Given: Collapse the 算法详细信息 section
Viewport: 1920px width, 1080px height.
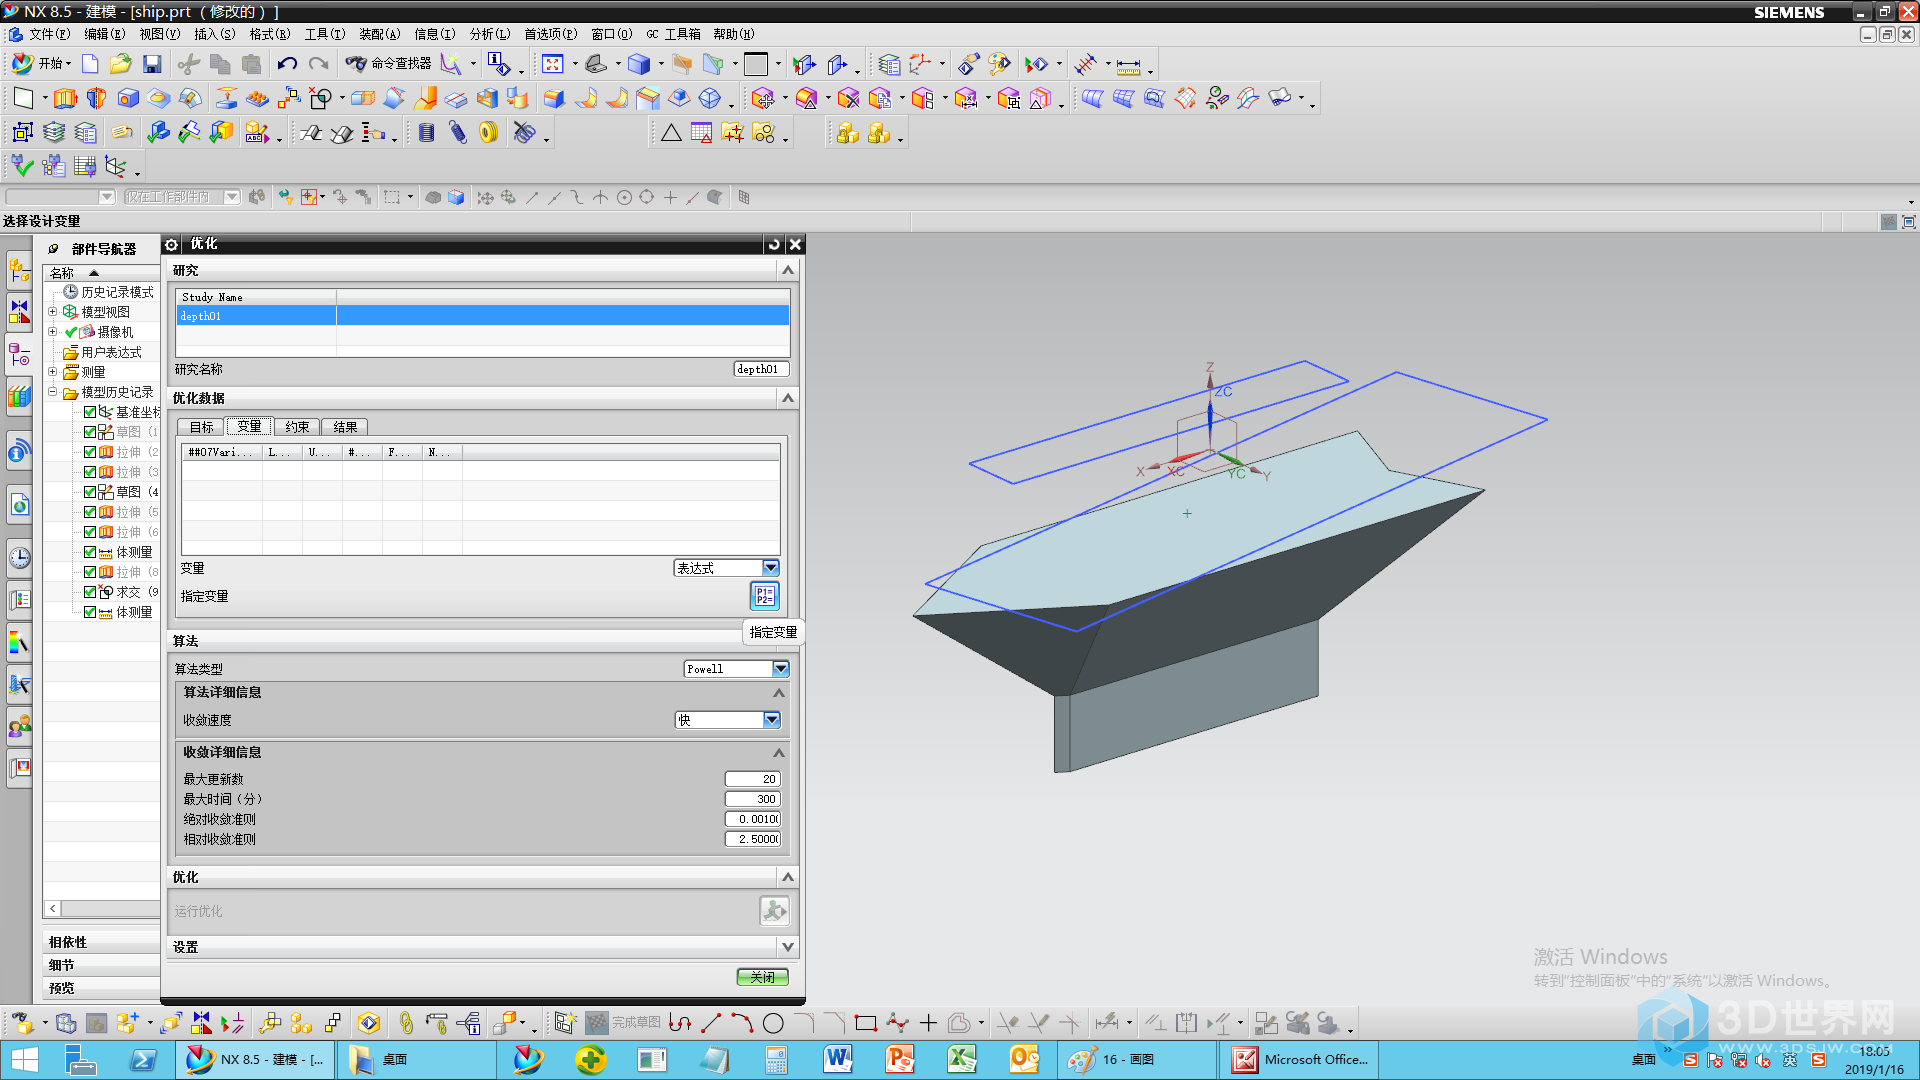Looking at the screenshot, I should click(779, 692).
